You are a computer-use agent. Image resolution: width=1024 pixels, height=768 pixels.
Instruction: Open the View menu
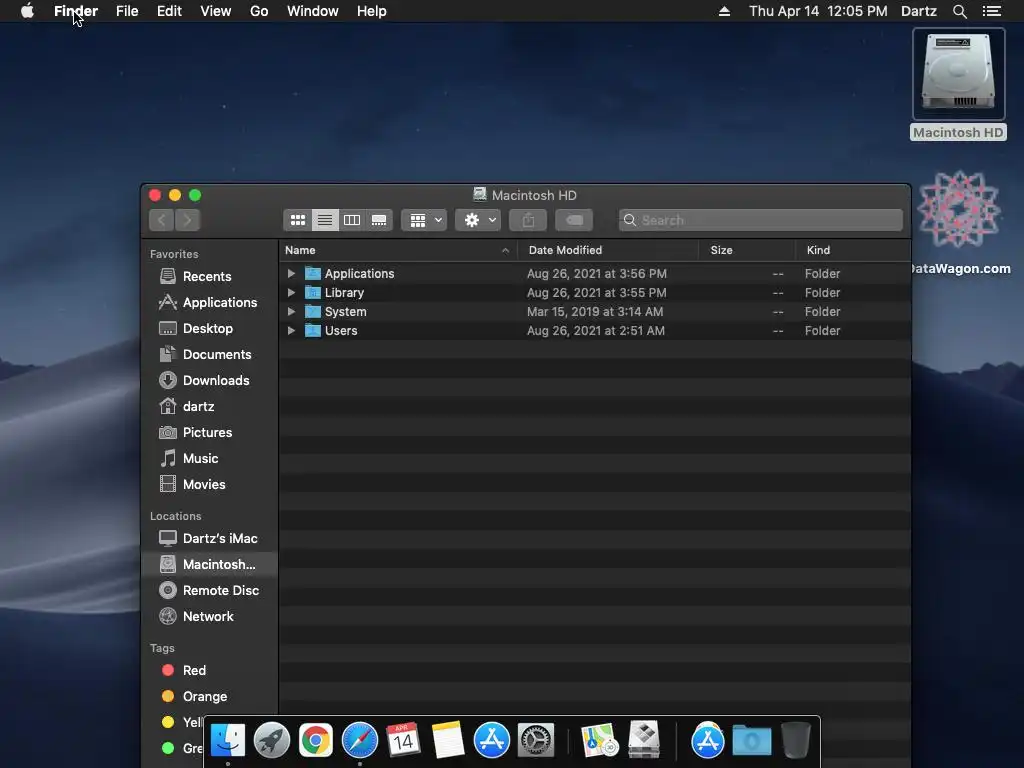(x=216, y=11)
